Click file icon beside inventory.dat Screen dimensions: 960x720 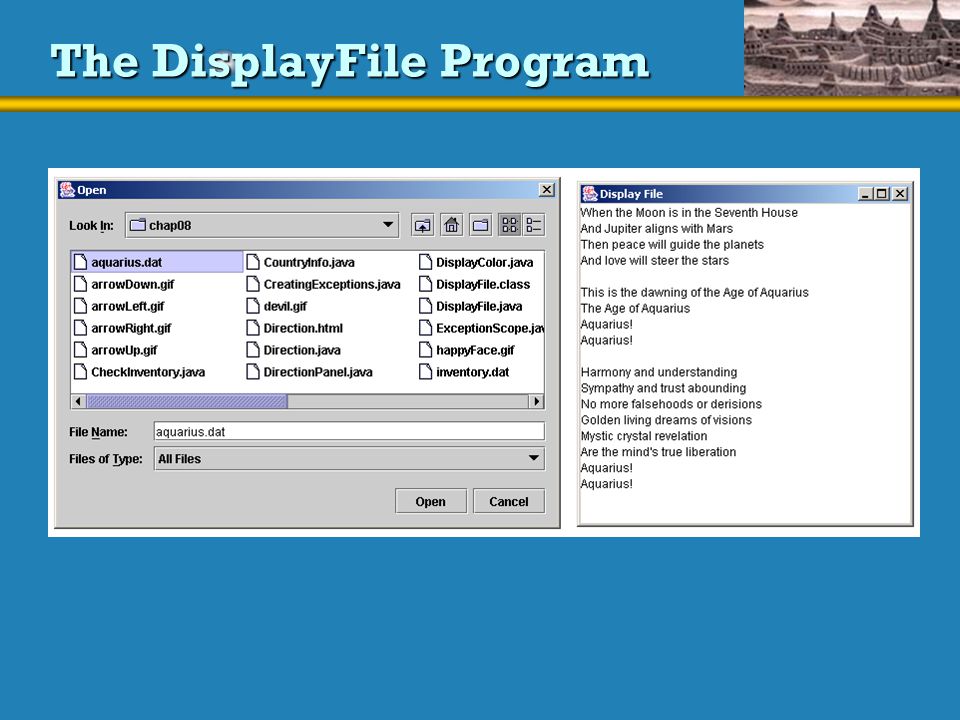coord(426,372)
